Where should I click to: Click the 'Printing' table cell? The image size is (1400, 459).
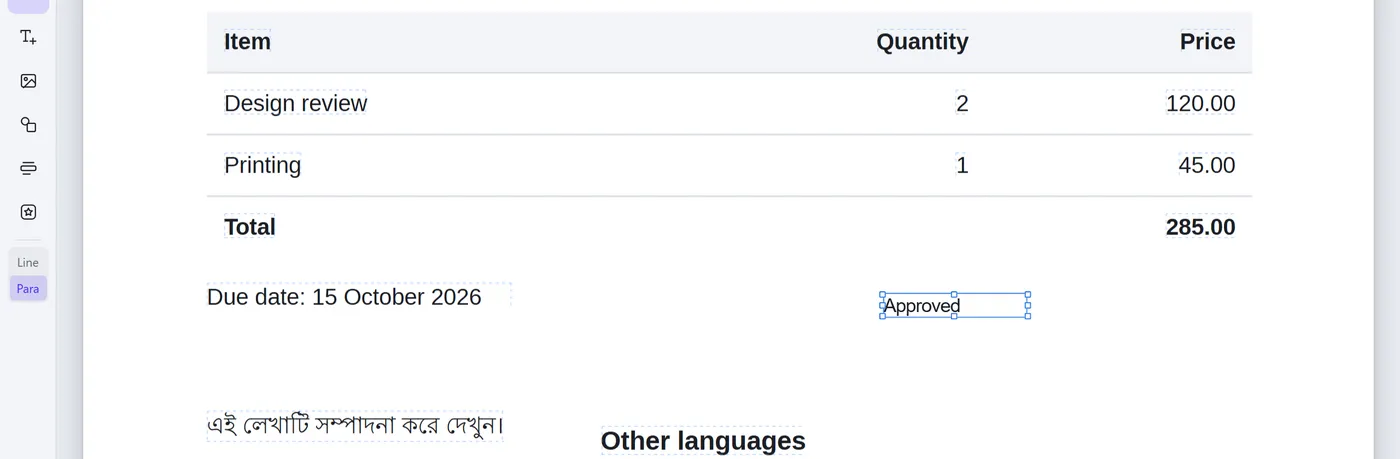click(x=262, y=165)
